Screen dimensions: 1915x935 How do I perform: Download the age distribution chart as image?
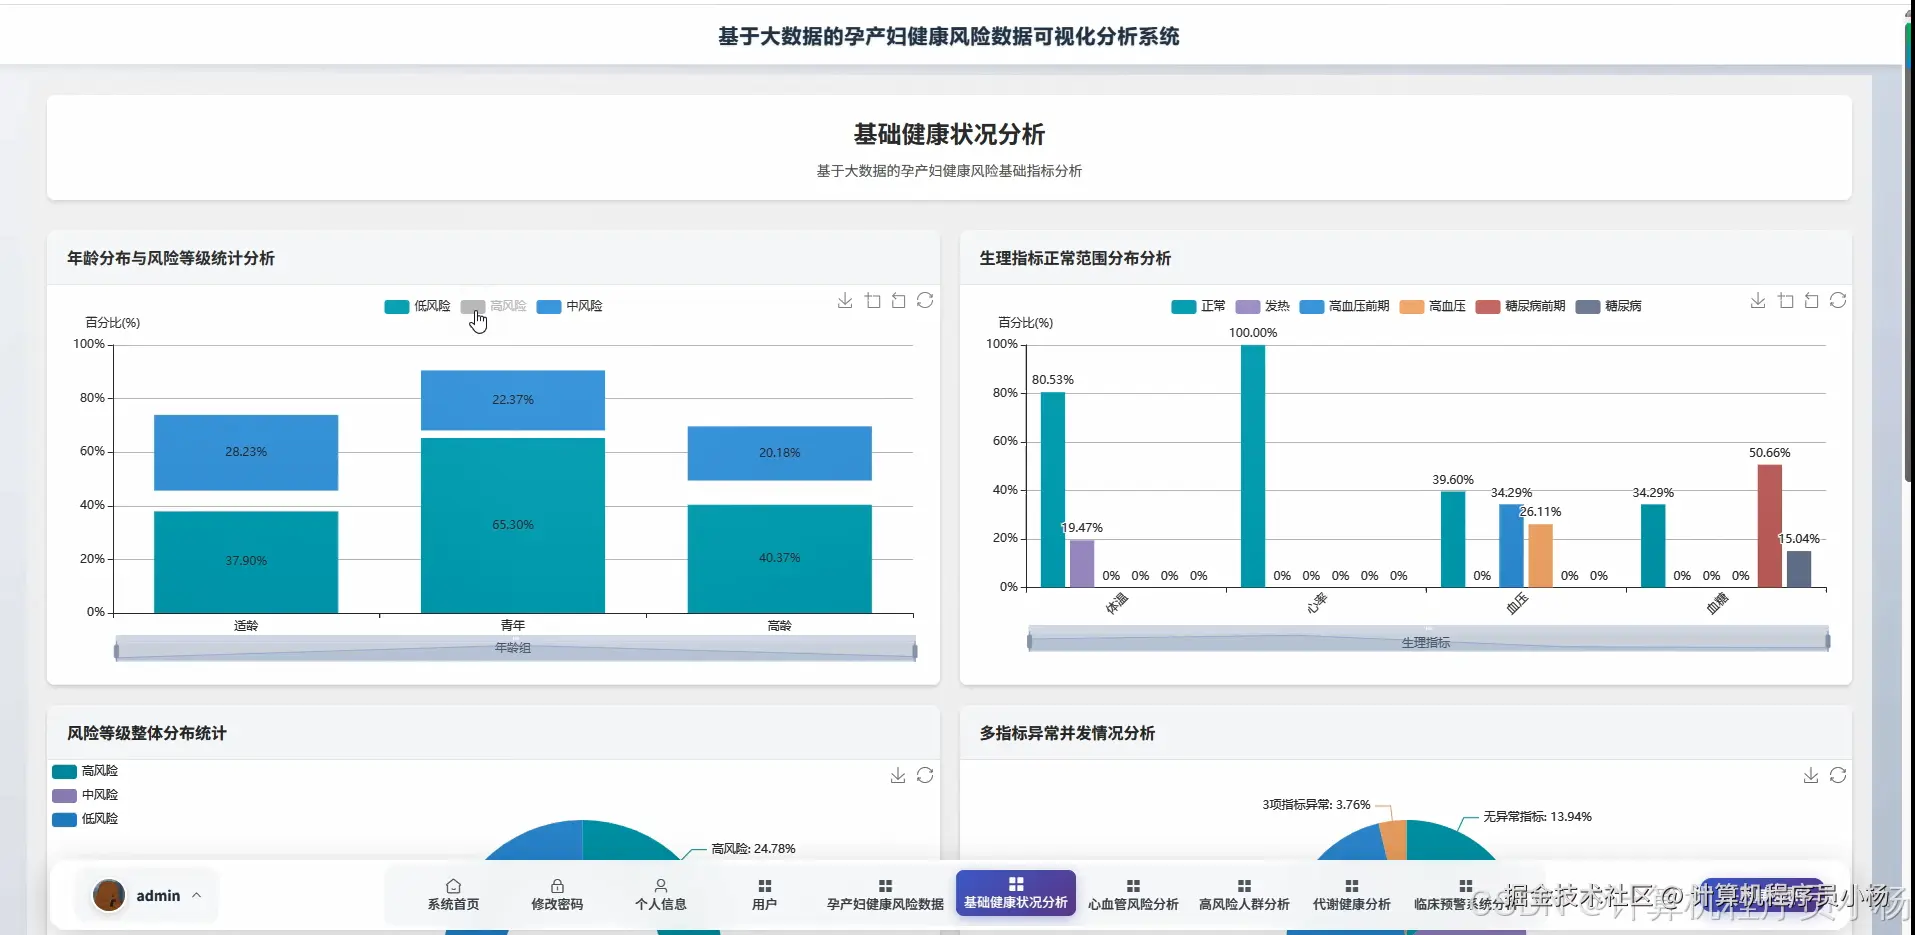pyautogui.click(x=845, y=301)
